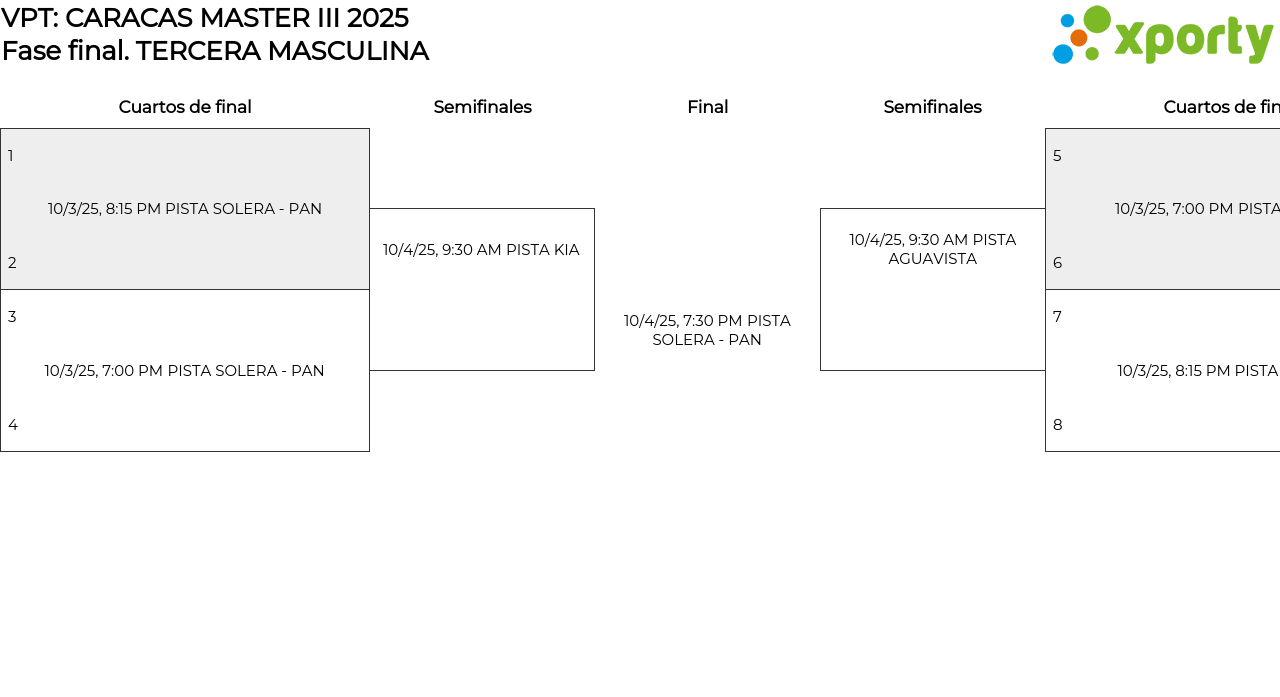Open quarterfinal match 10/3/25, 8:15 PM PISTA SOLERA - PAN
Image resolution: width=1280 pixels, height=697 pixels.
185,209
